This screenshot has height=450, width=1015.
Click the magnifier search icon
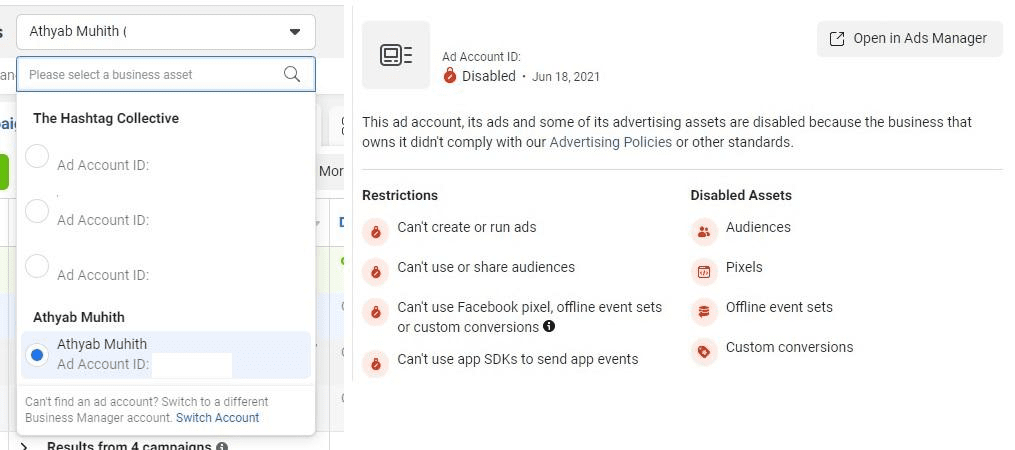292,74
